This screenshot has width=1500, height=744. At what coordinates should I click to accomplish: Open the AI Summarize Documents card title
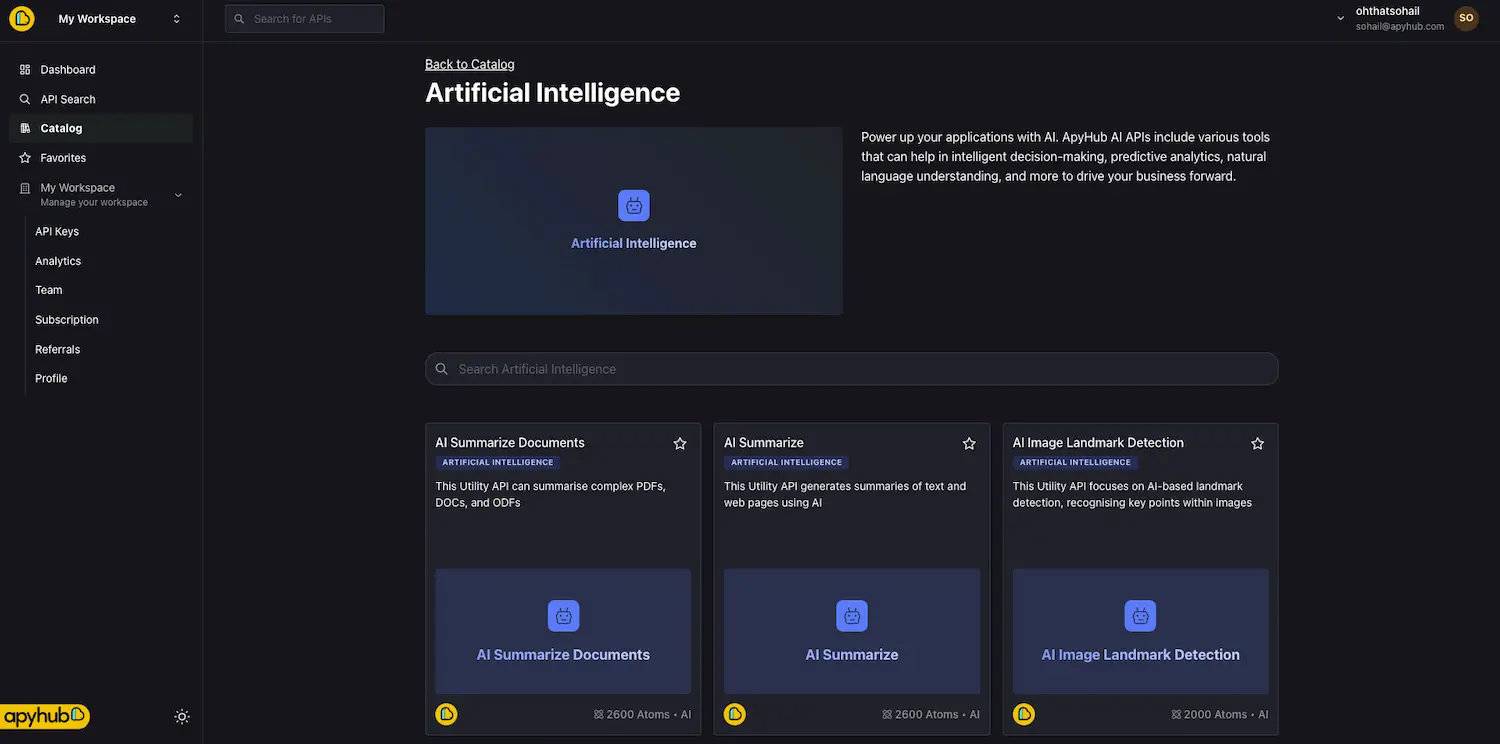click(510, 443)
